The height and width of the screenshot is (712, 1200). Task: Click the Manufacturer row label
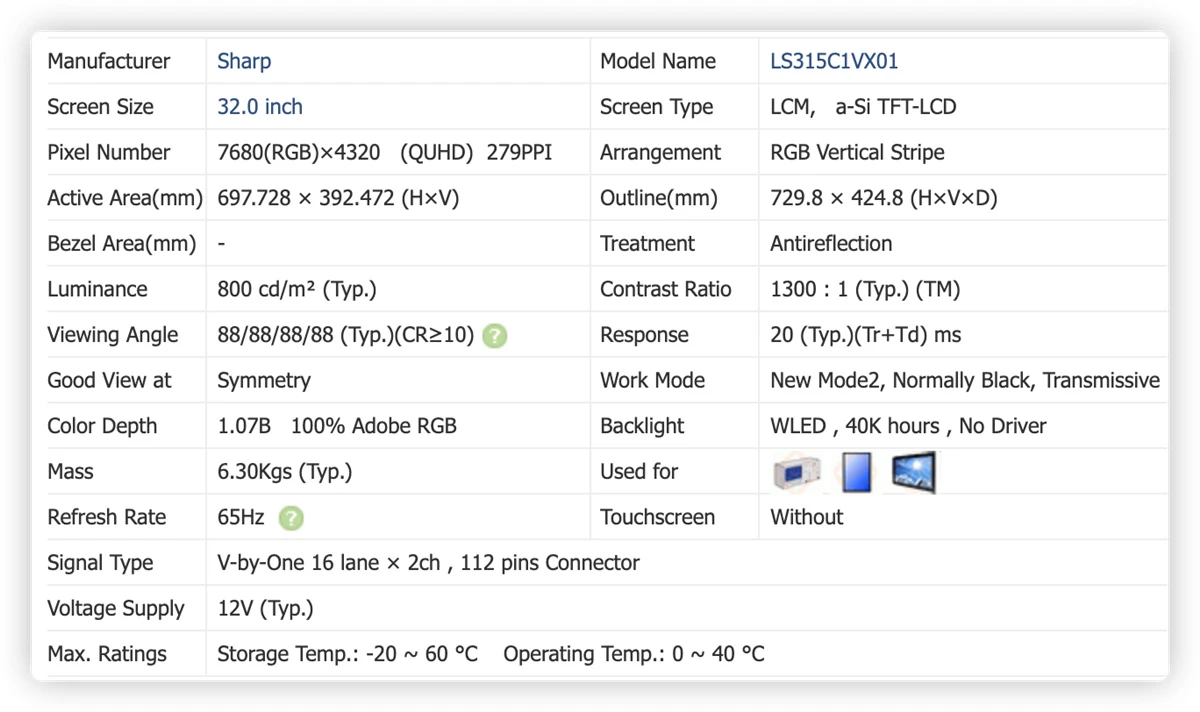109,61
